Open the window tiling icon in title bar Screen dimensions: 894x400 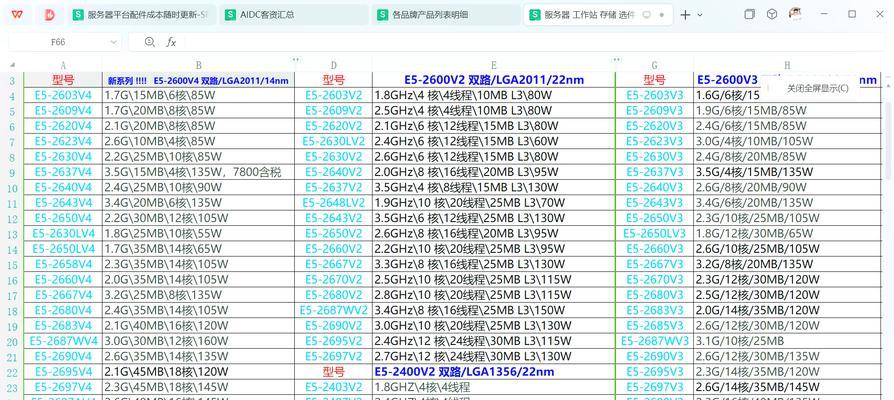click(x=749, y=14)
